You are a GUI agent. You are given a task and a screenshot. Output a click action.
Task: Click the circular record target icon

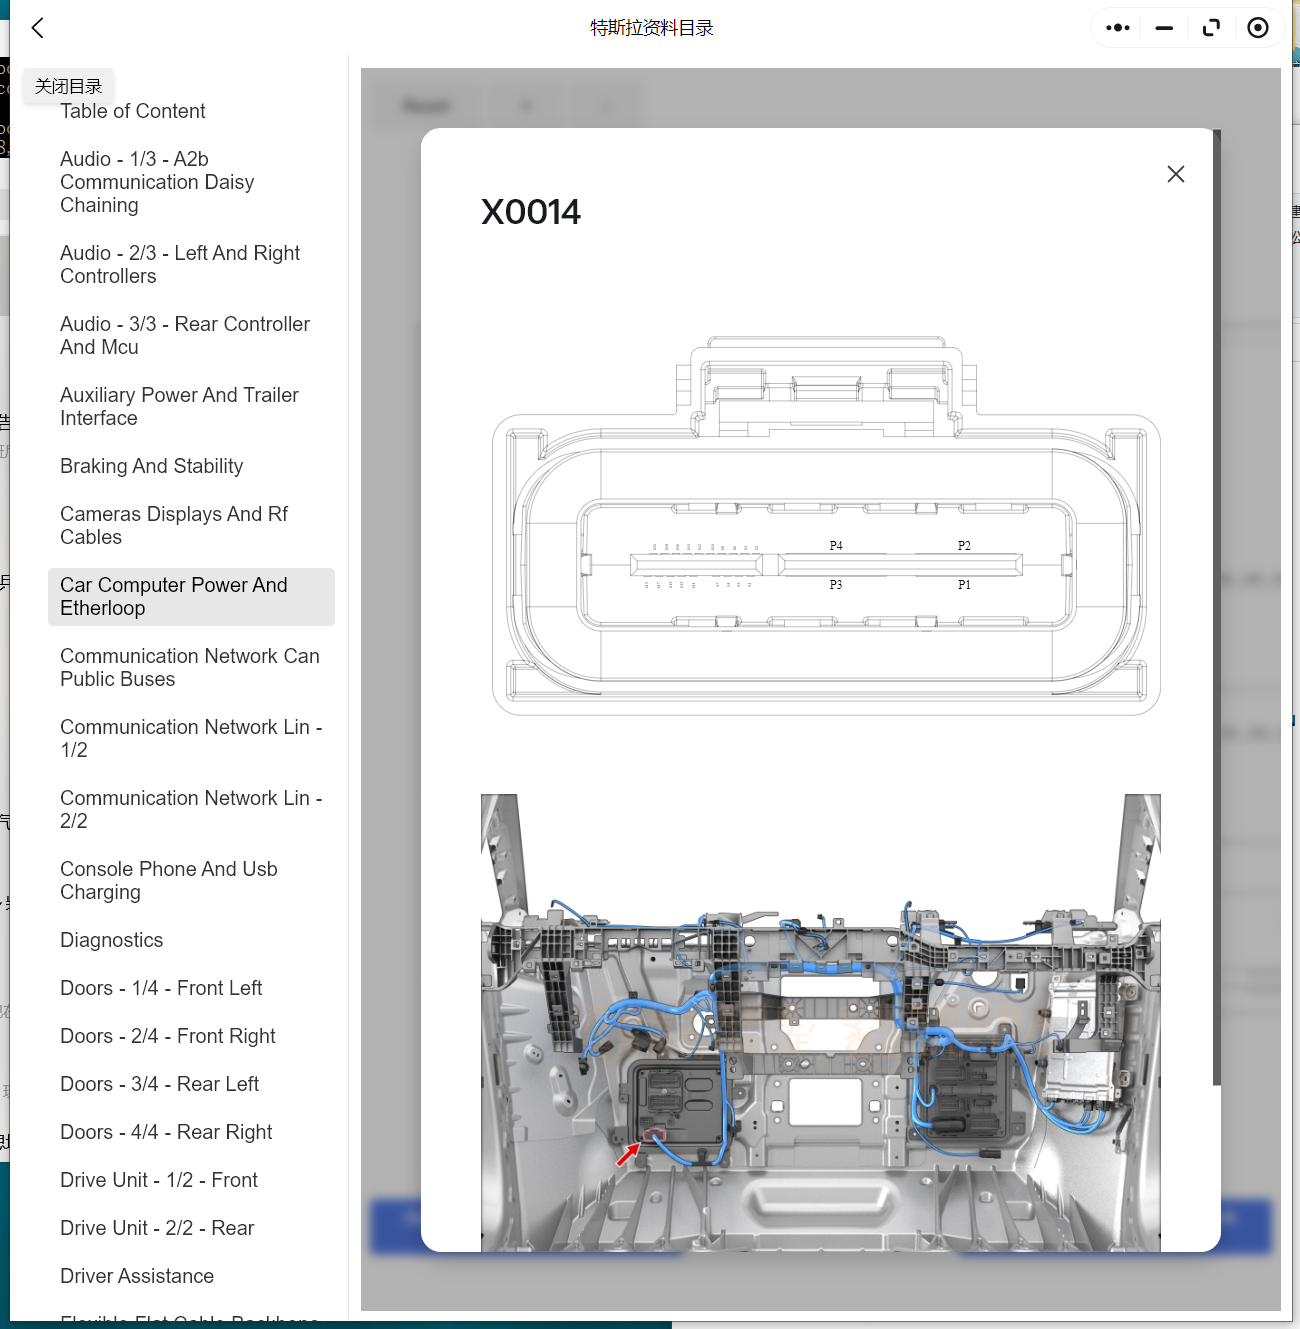[x=1258, y=28]
